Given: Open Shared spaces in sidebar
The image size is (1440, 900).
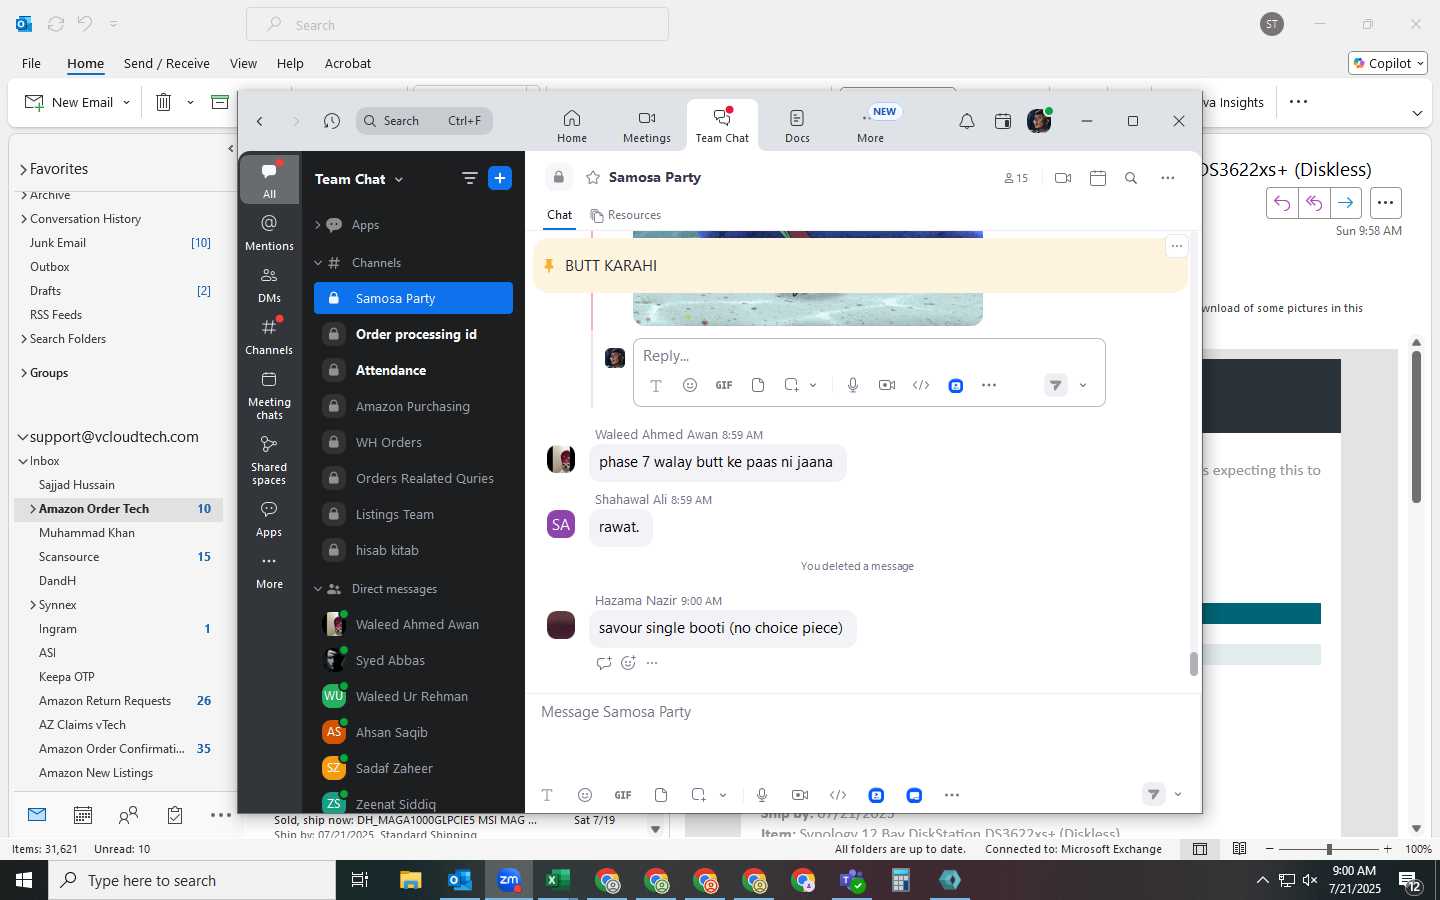Looking at the screenshot, I should [269, 460].
